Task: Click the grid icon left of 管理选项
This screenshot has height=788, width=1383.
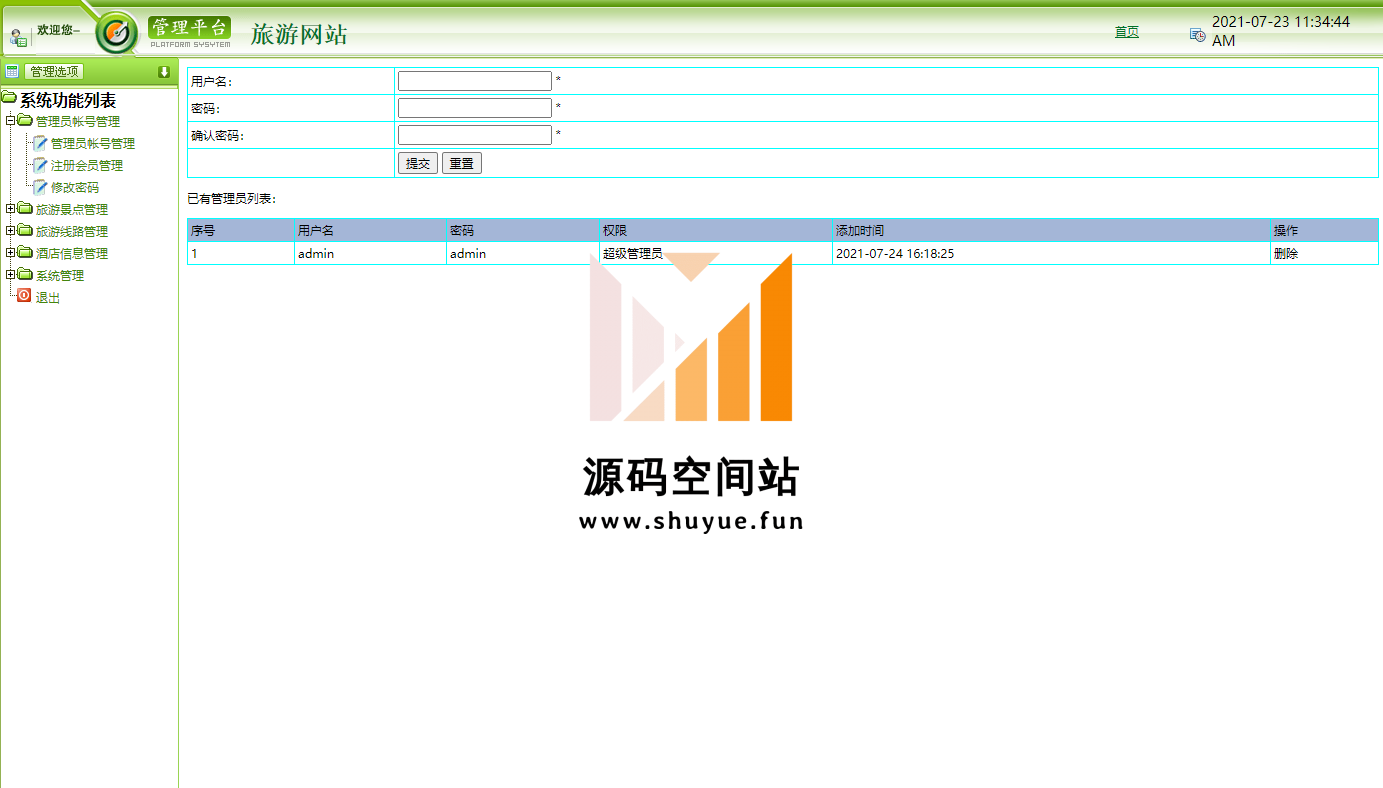Action: [12, 72]
